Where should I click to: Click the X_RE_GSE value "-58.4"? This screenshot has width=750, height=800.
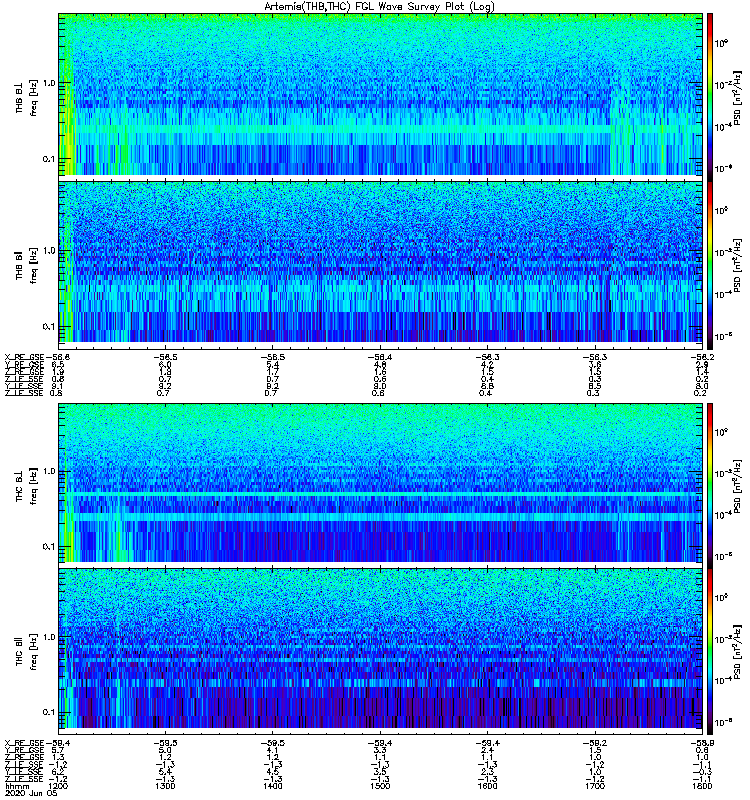(x=380, y=357)
